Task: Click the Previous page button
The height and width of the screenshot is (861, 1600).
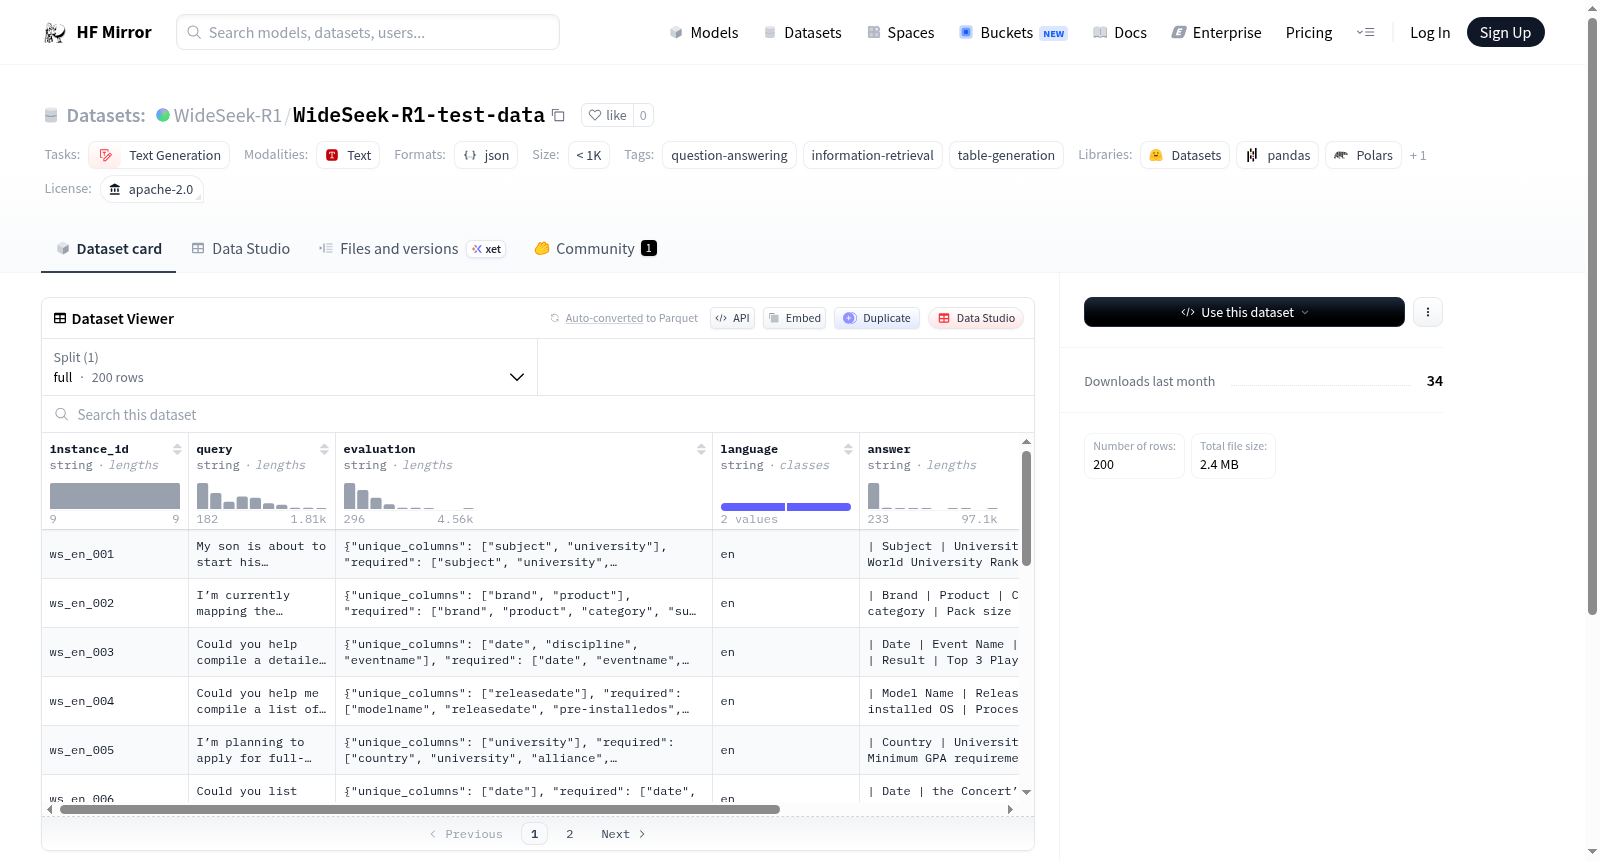Action: tap(466, 834)
